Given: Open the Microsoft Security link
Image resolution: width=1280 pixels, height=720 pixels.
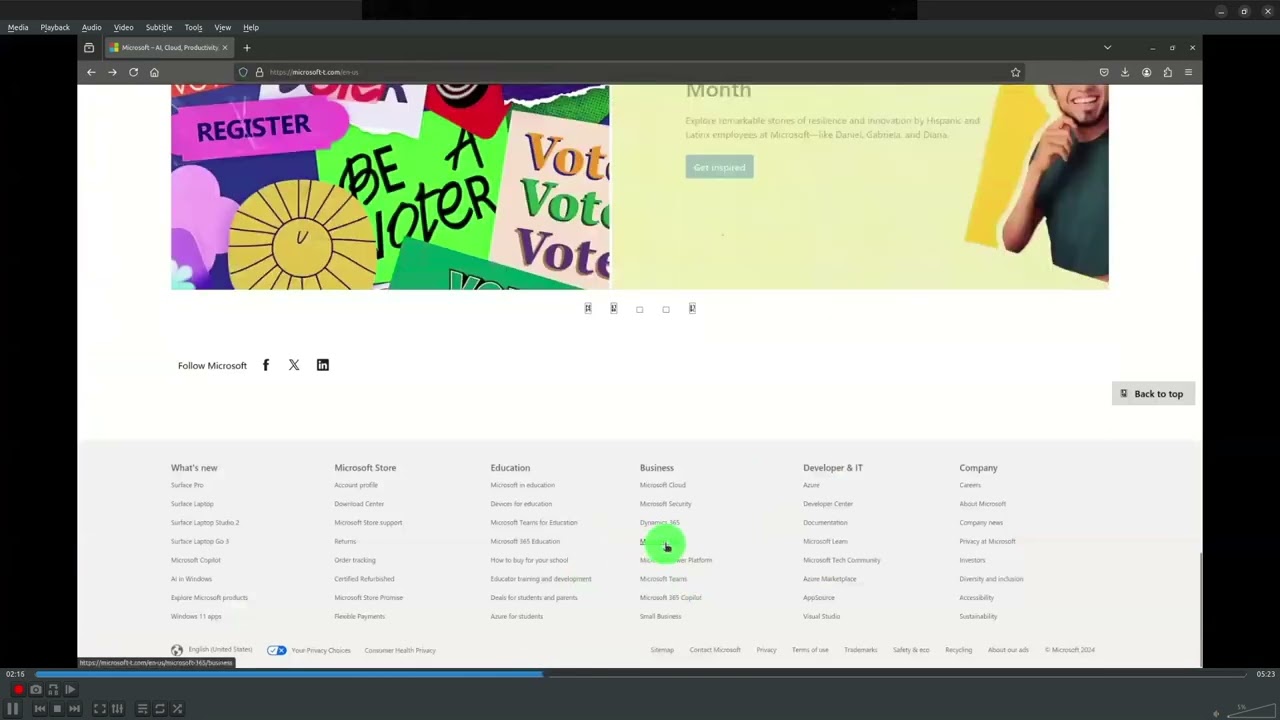Looking at the screenshot, I should (666, 504).
